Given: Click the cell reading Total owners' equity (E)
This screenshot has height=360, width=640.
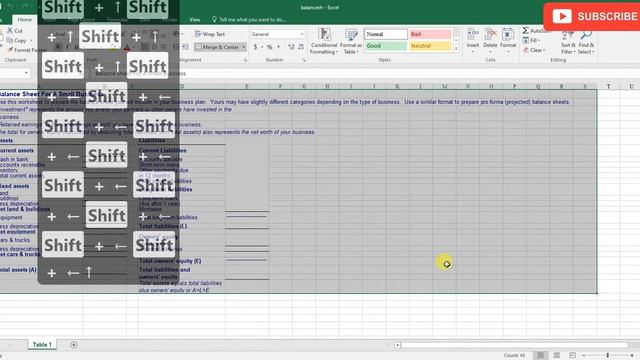Looking at the screenshot, I should [170, 261].
